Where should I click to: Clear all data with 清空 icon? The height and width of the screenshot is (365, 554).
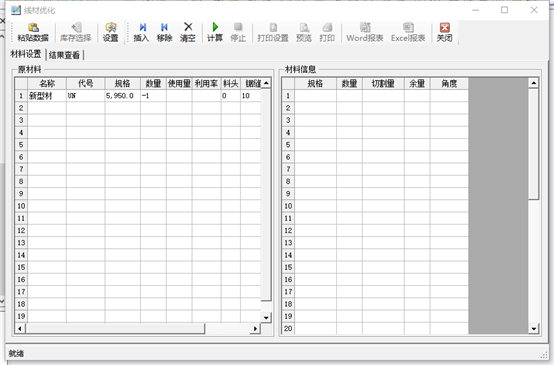tap(188, 32)
